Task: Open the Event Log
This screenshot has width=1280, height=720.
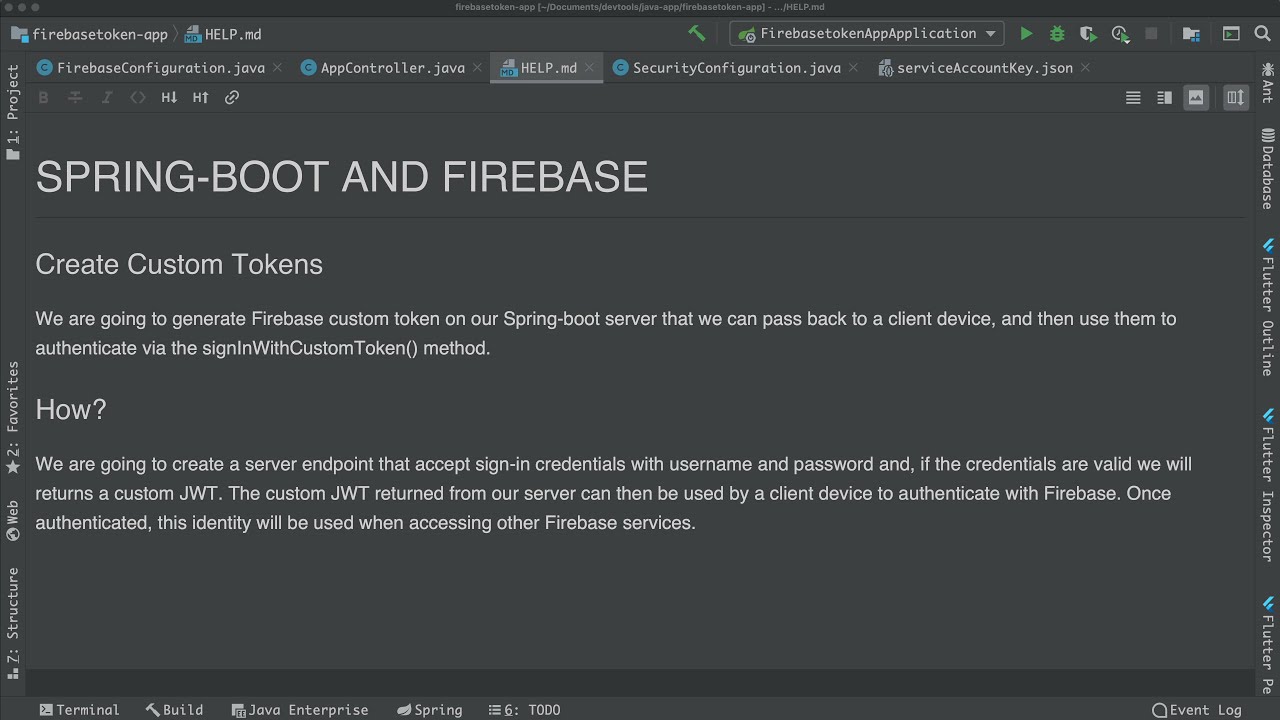Action: click(x=1197, y=710)
